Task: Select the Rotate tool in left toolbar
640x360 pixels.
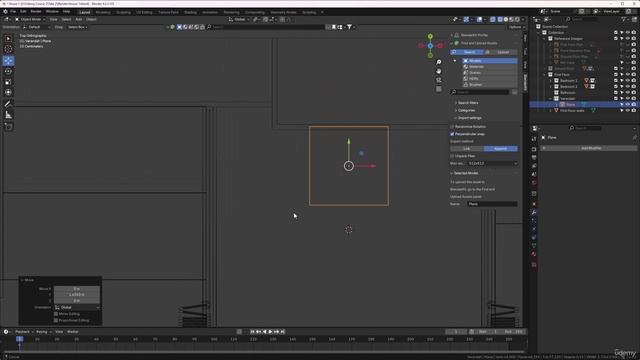Action: pos(8,71)
